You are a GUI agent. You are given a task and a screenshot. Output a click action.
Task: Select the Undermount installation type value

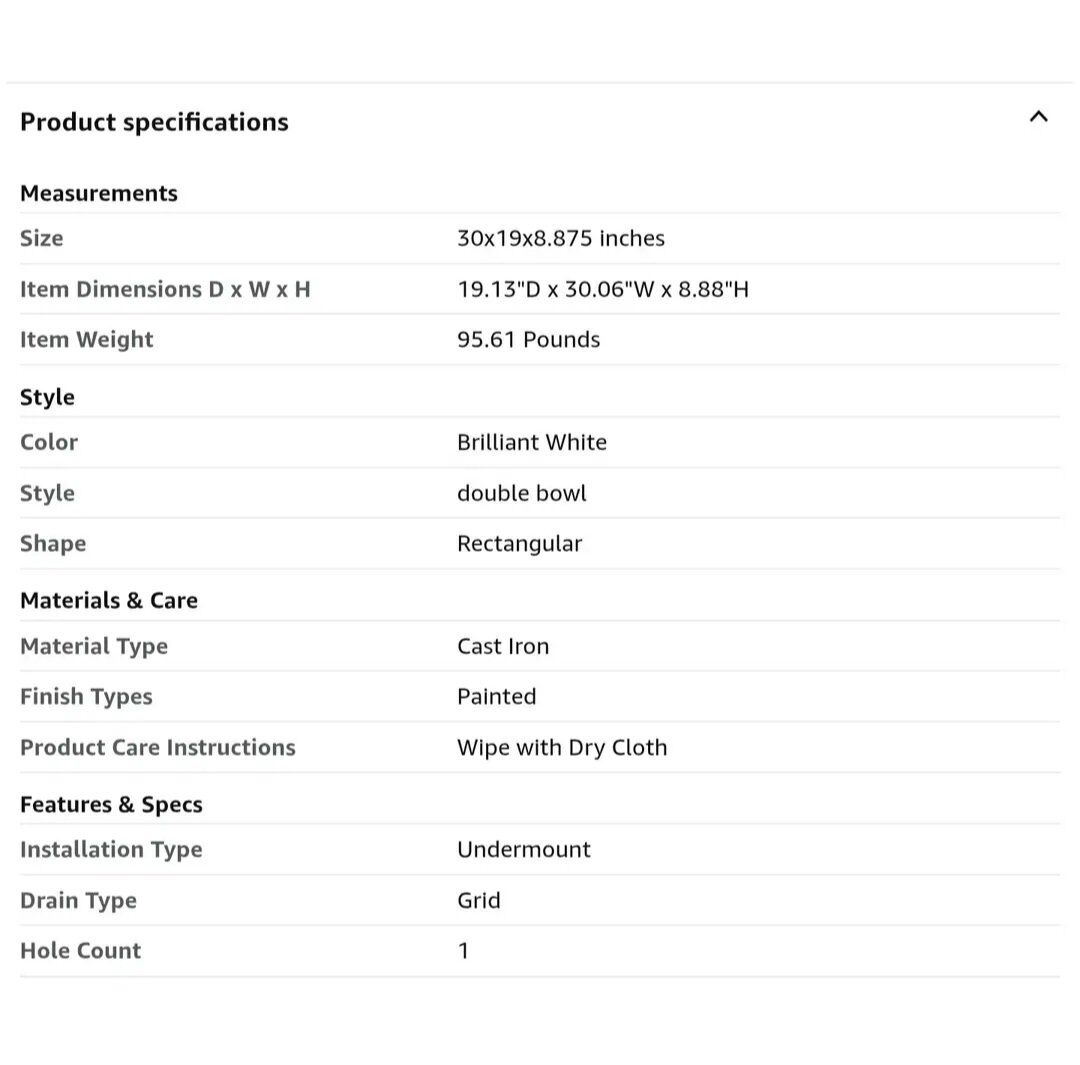click(524, 849)
